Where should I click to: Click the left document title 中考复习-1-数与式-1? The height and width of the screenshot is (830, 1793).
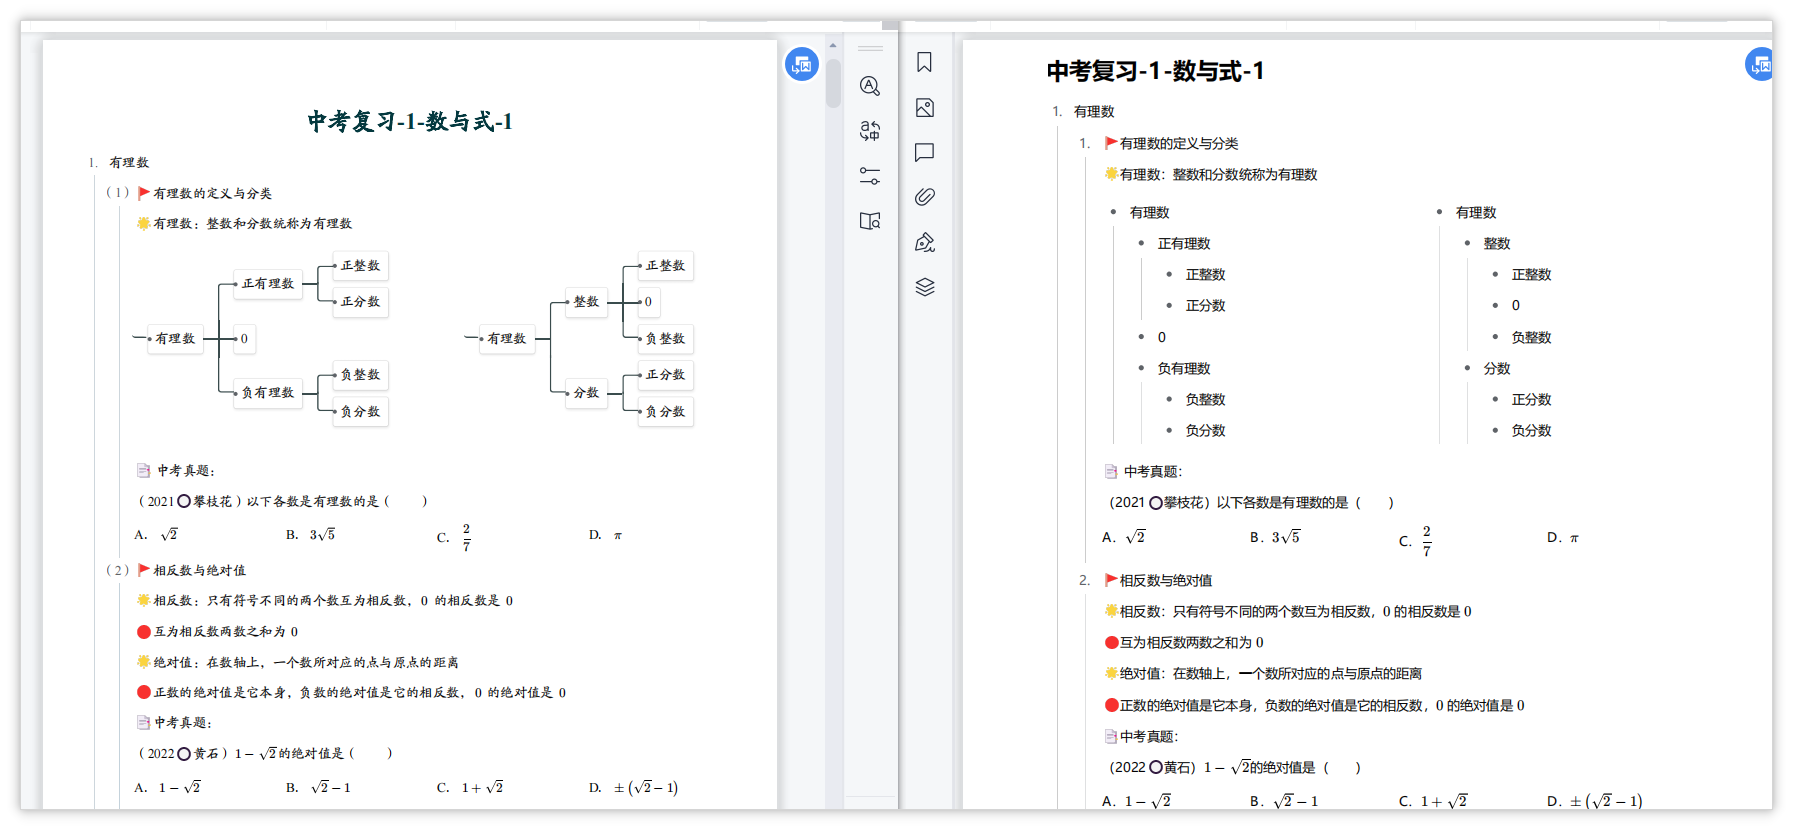click(410, 122)
